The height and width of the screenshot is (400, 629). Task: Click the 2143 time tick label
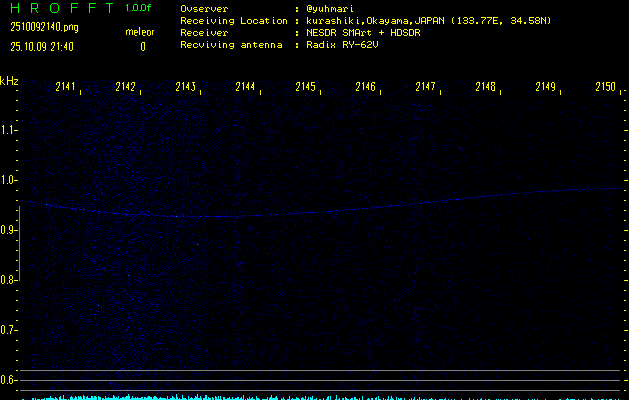pos(186,88)
